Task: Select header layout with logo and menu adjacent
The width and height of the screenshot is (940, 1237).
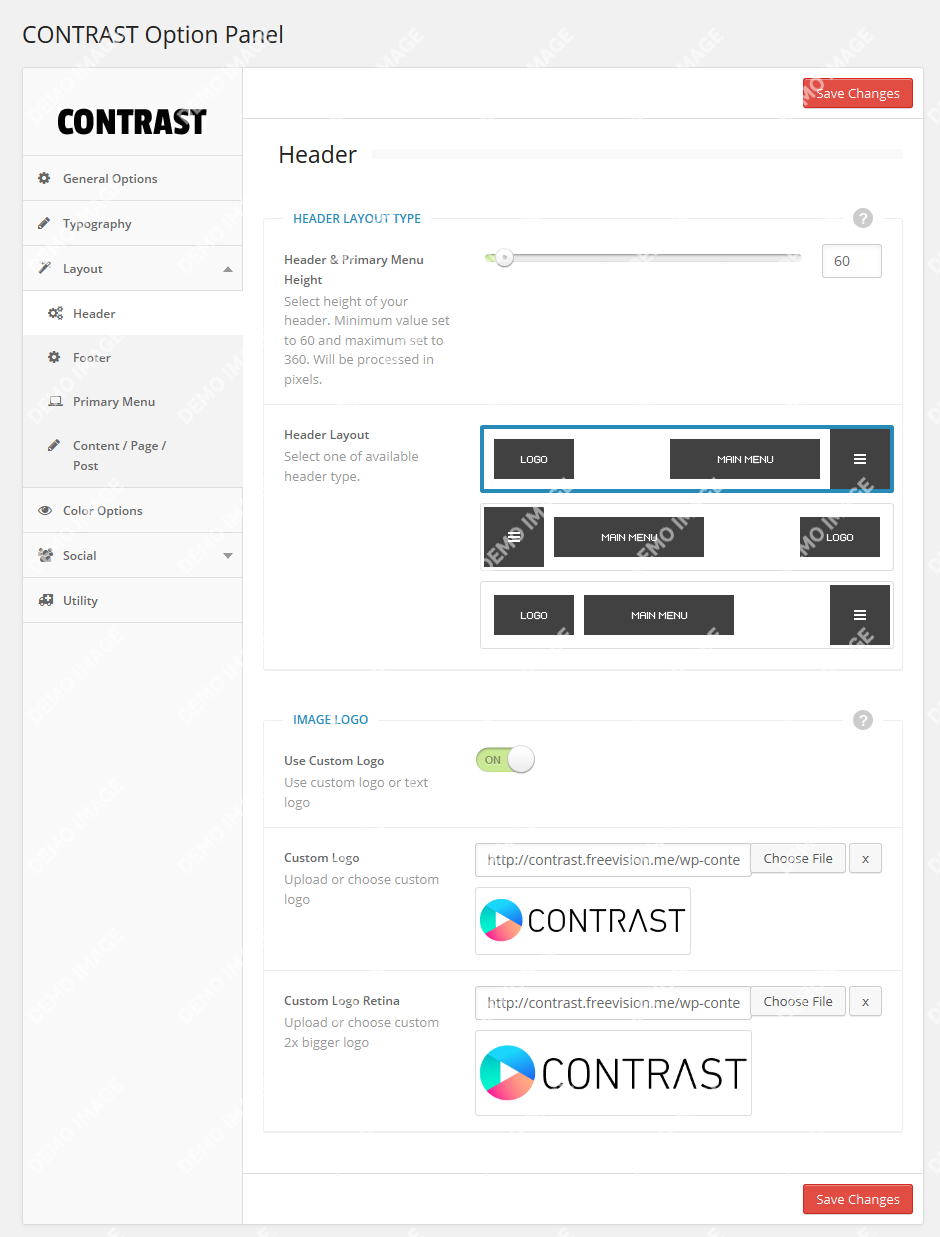Action: click(686, 615)
